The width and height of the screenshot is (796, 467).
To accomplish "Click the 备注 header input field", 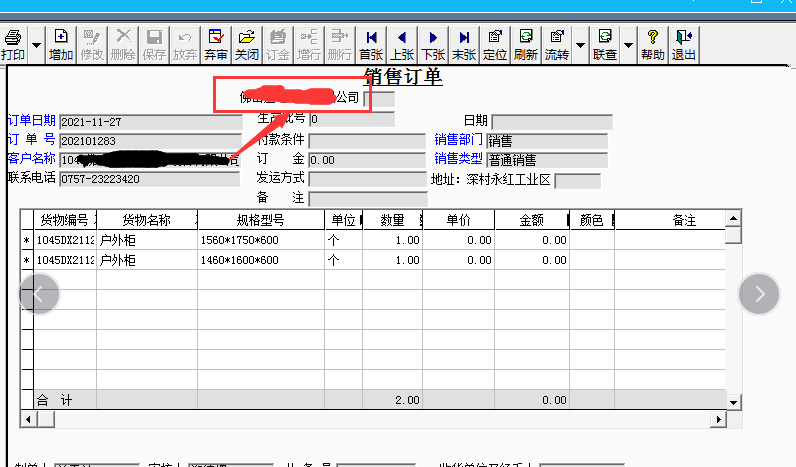I will [368, 198].
